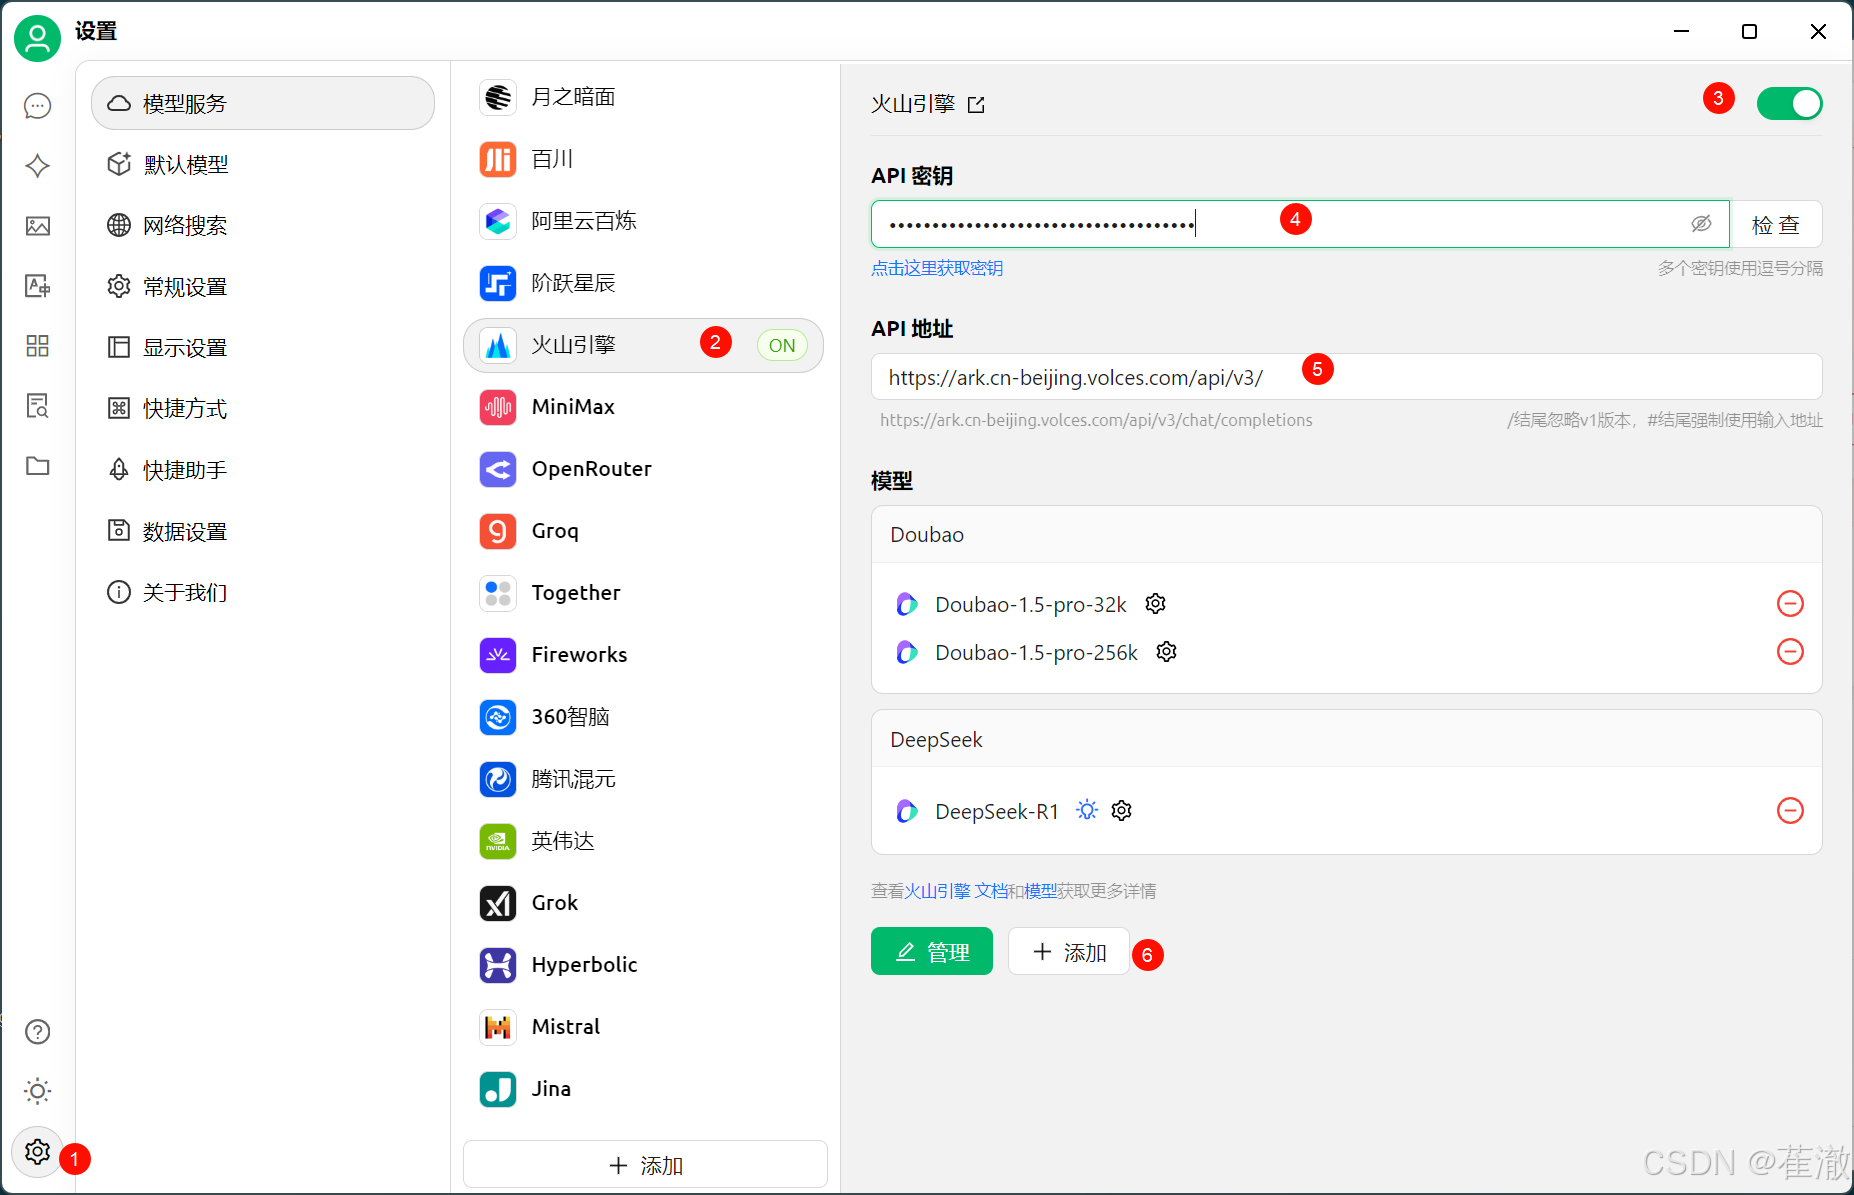This screenshot has width=1854, height=1195.
Task: Open the 模型 details link
Action: 1040,891
